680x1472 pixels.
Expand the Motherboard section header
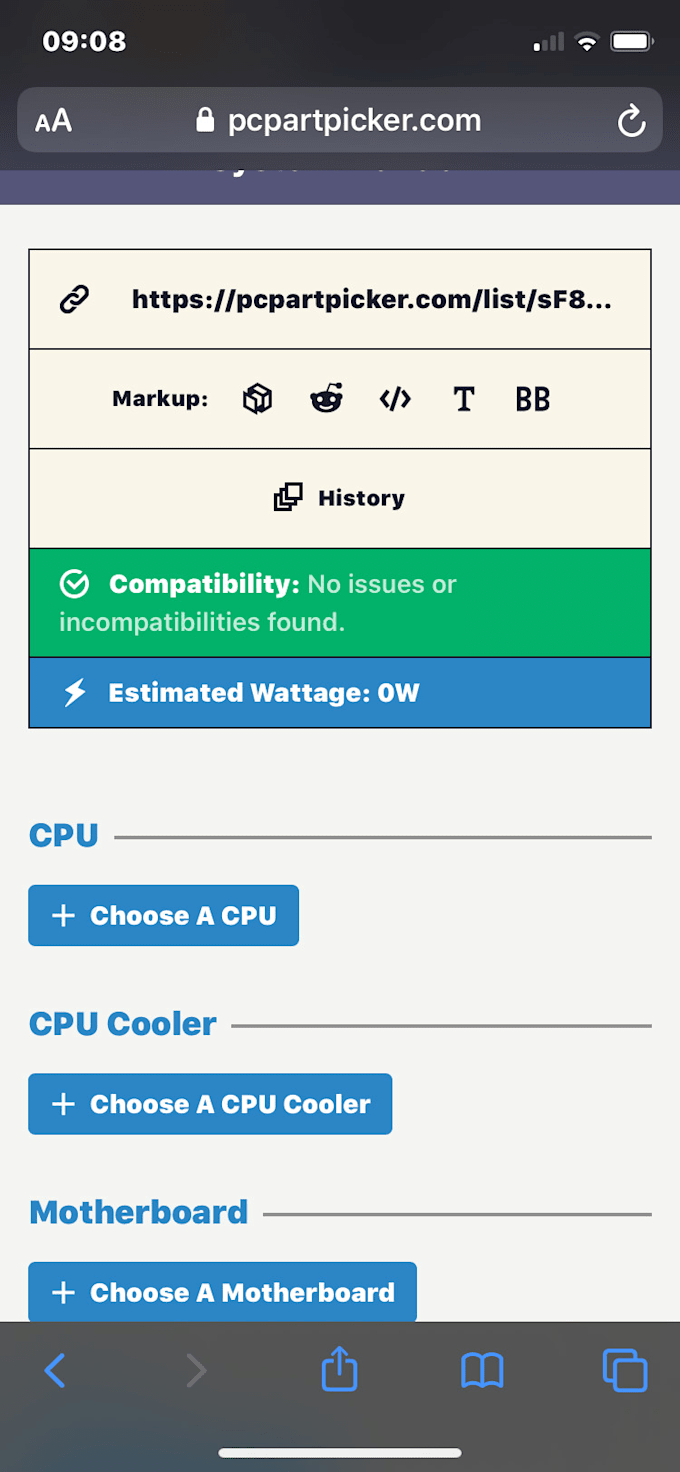[138, 1212]
